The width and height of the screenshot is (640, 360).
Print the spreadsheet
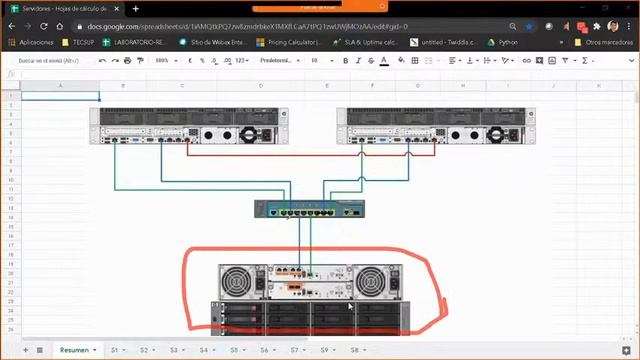click(128, 60)
